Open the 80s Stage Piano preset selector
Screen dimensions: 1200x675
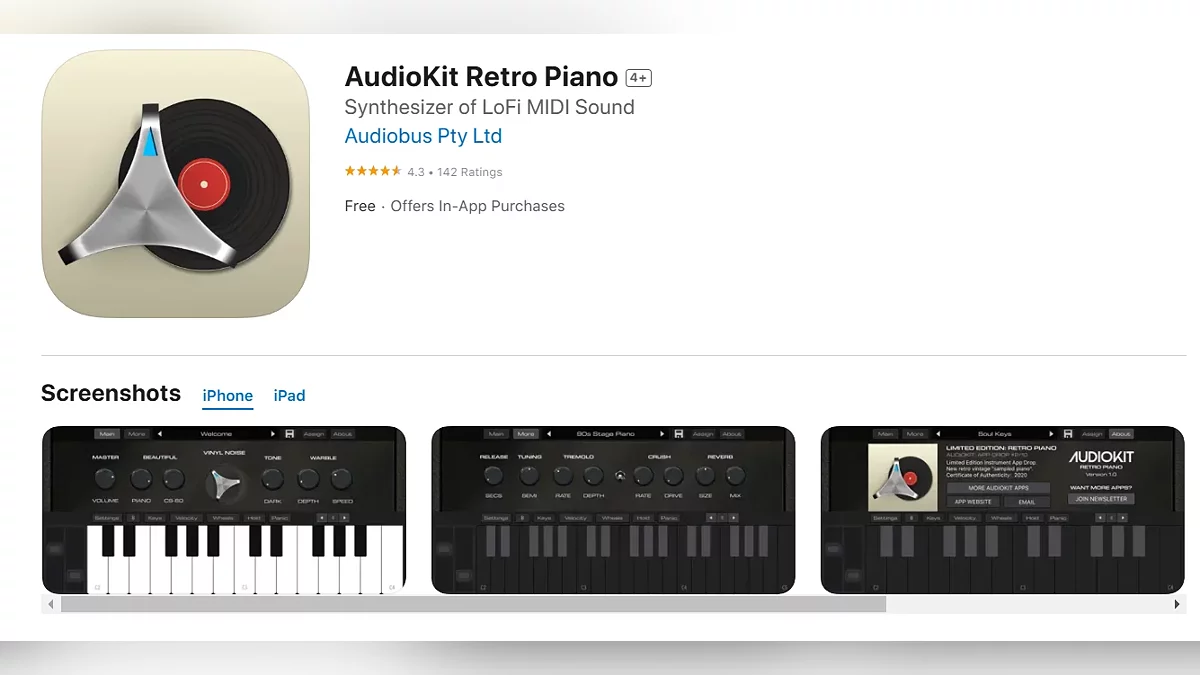click(605, 434)
